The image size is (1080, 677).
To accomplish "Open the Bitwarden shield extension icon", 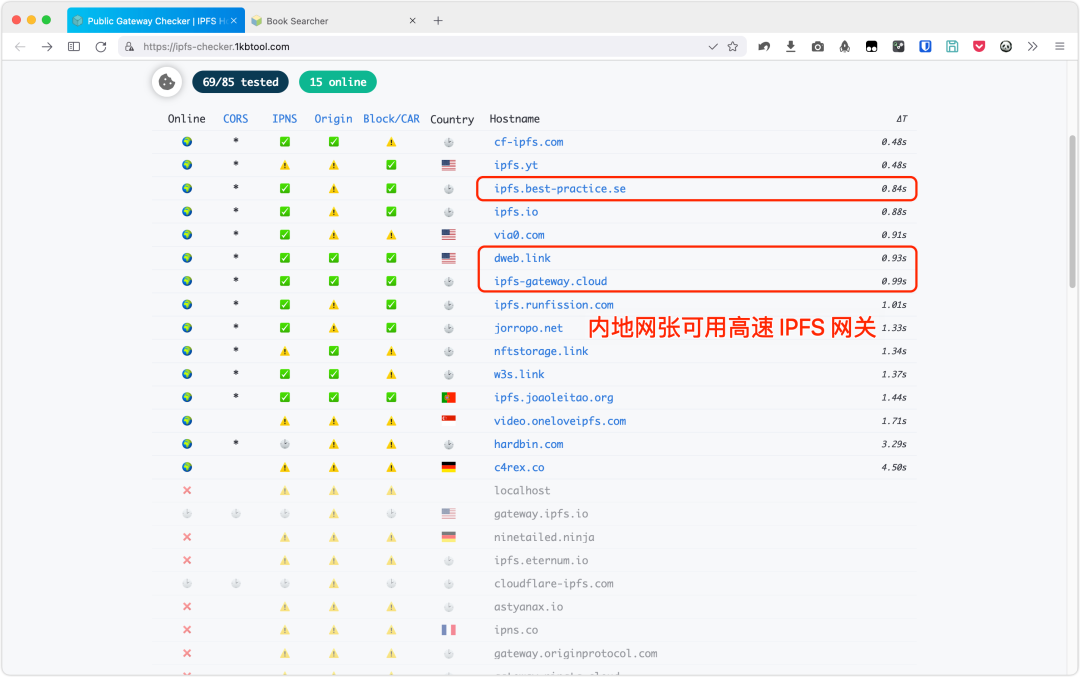I will pyautogui.click(x=925, y=47).
